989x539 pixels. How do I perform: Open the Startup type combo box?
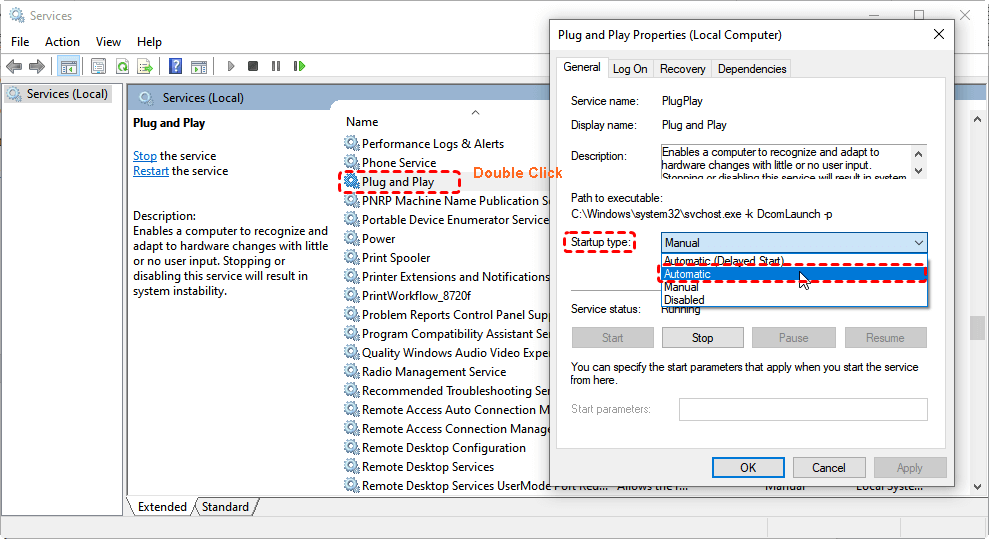click(794, 243)
